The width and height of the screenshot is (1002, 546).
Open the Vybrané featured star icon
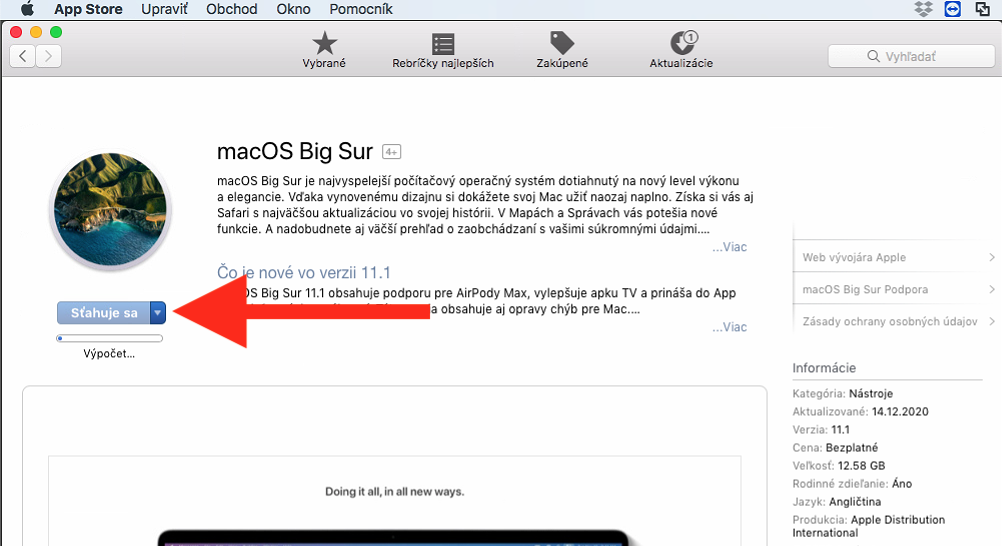point(324,44)
